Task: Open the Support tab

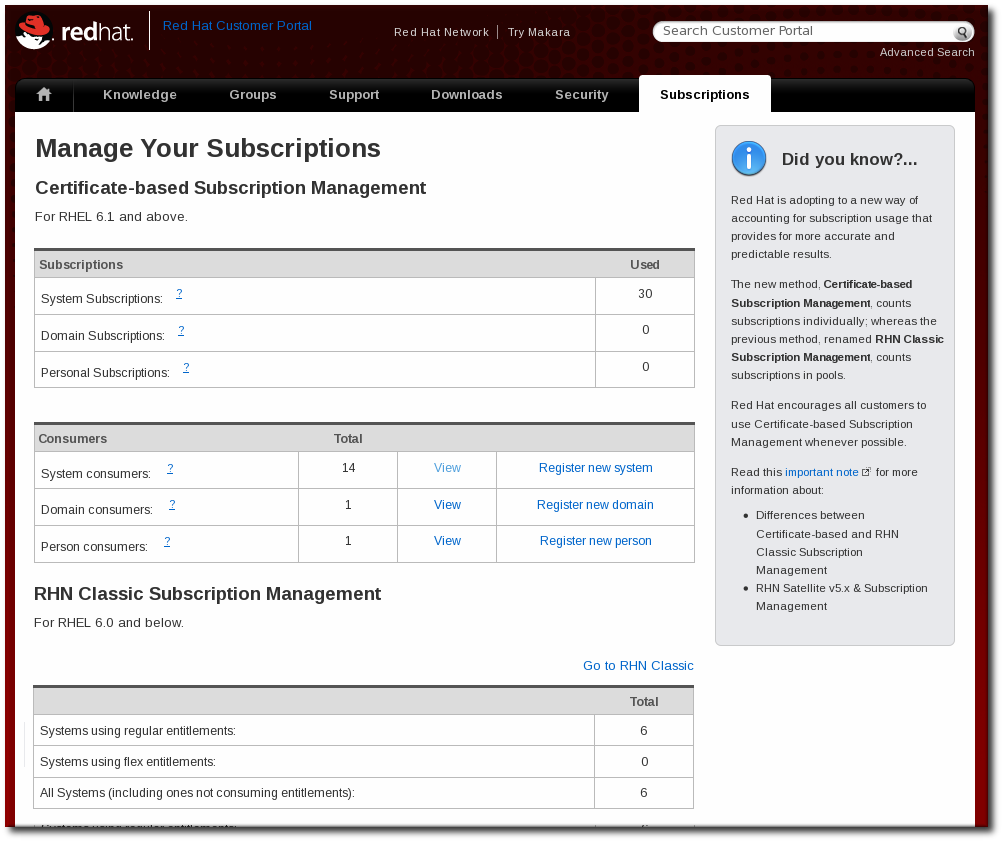Action: pyautogui.click(x=354, y=95)
